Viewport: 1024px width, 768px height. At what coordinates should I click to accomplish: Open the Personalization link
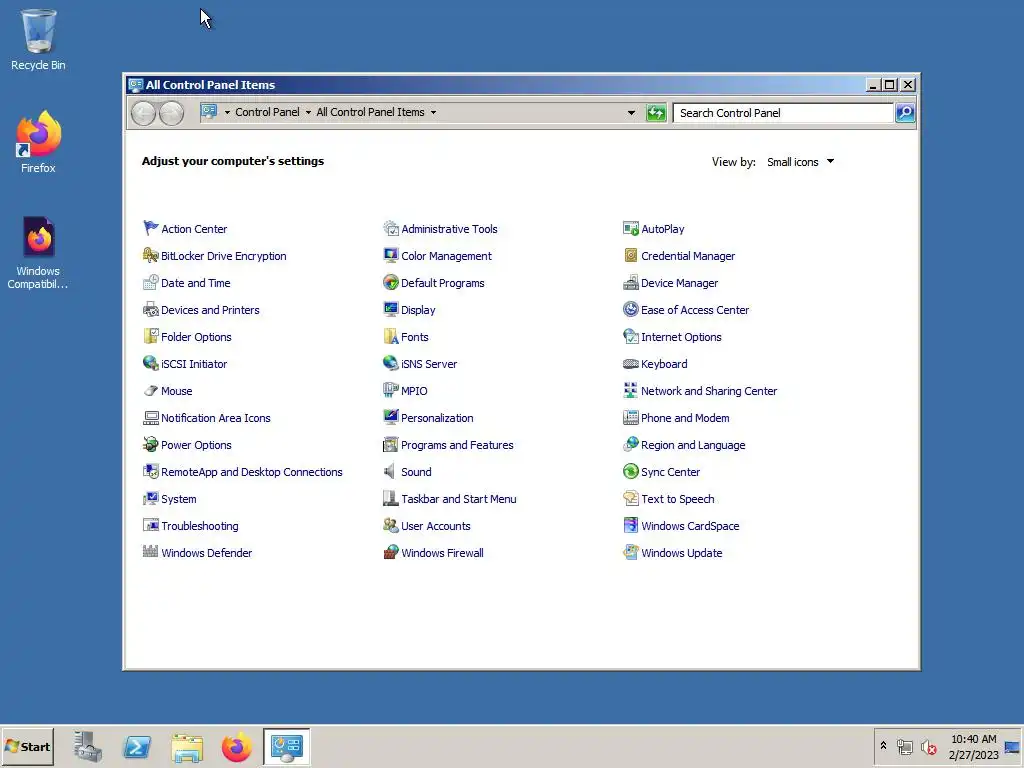(437, 418)
